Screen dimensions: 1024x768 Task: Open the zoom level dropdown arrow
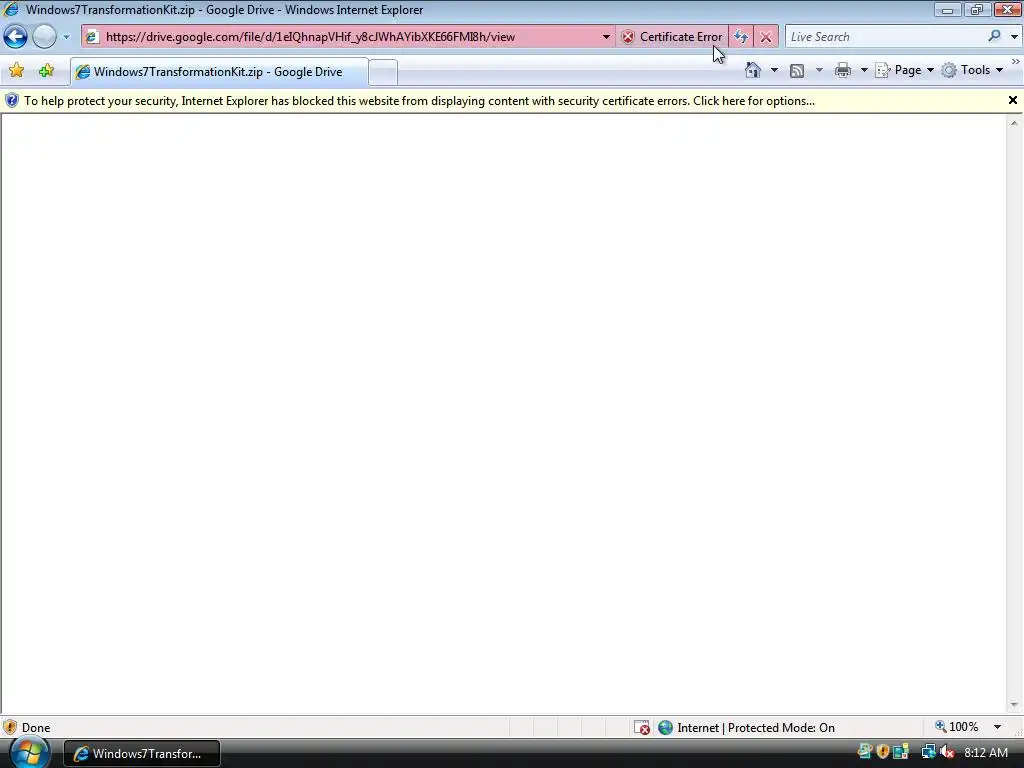(x=997, y=727)
